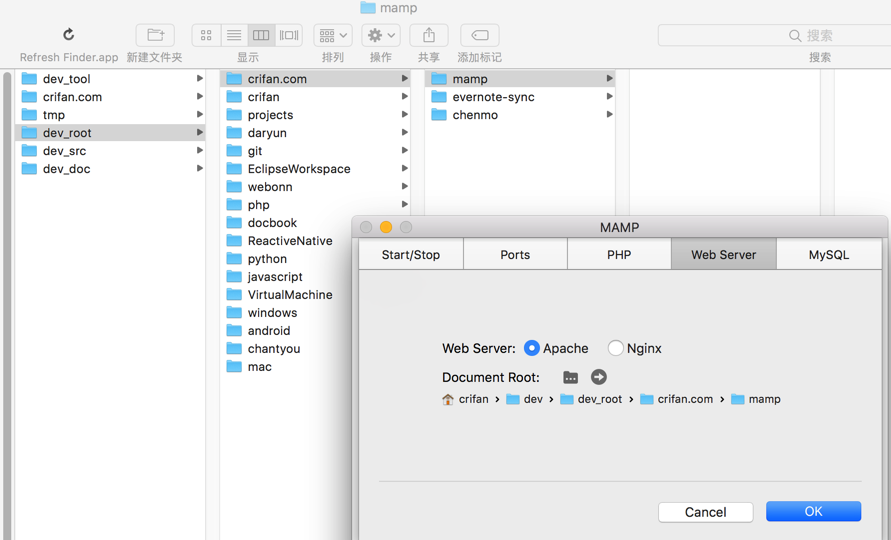Click the Refresh Finder.app toolbar icon
The image size is (891, 540).
coord(69,35)
